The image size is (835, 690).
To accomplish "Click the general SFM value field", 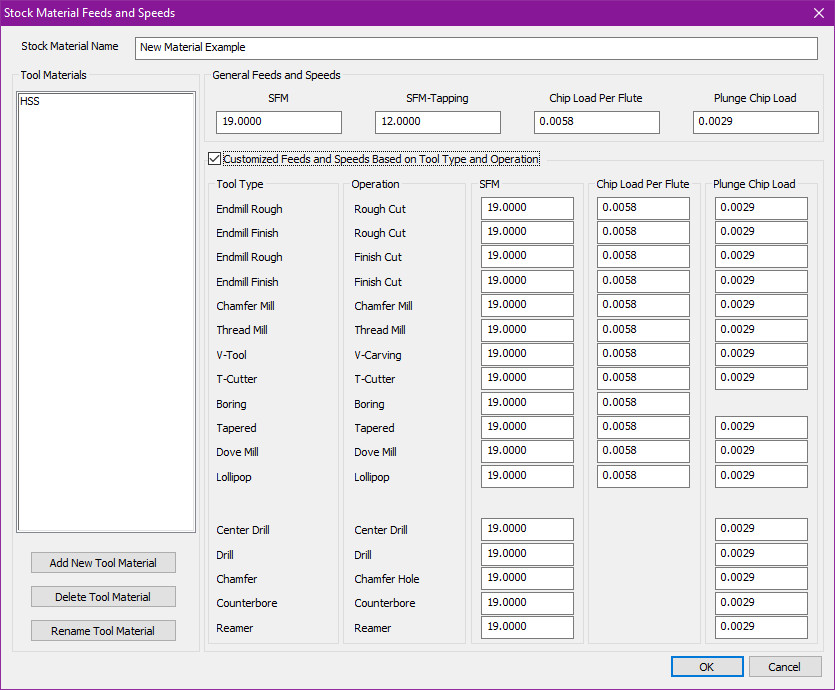I will click(x=278, y=121).
